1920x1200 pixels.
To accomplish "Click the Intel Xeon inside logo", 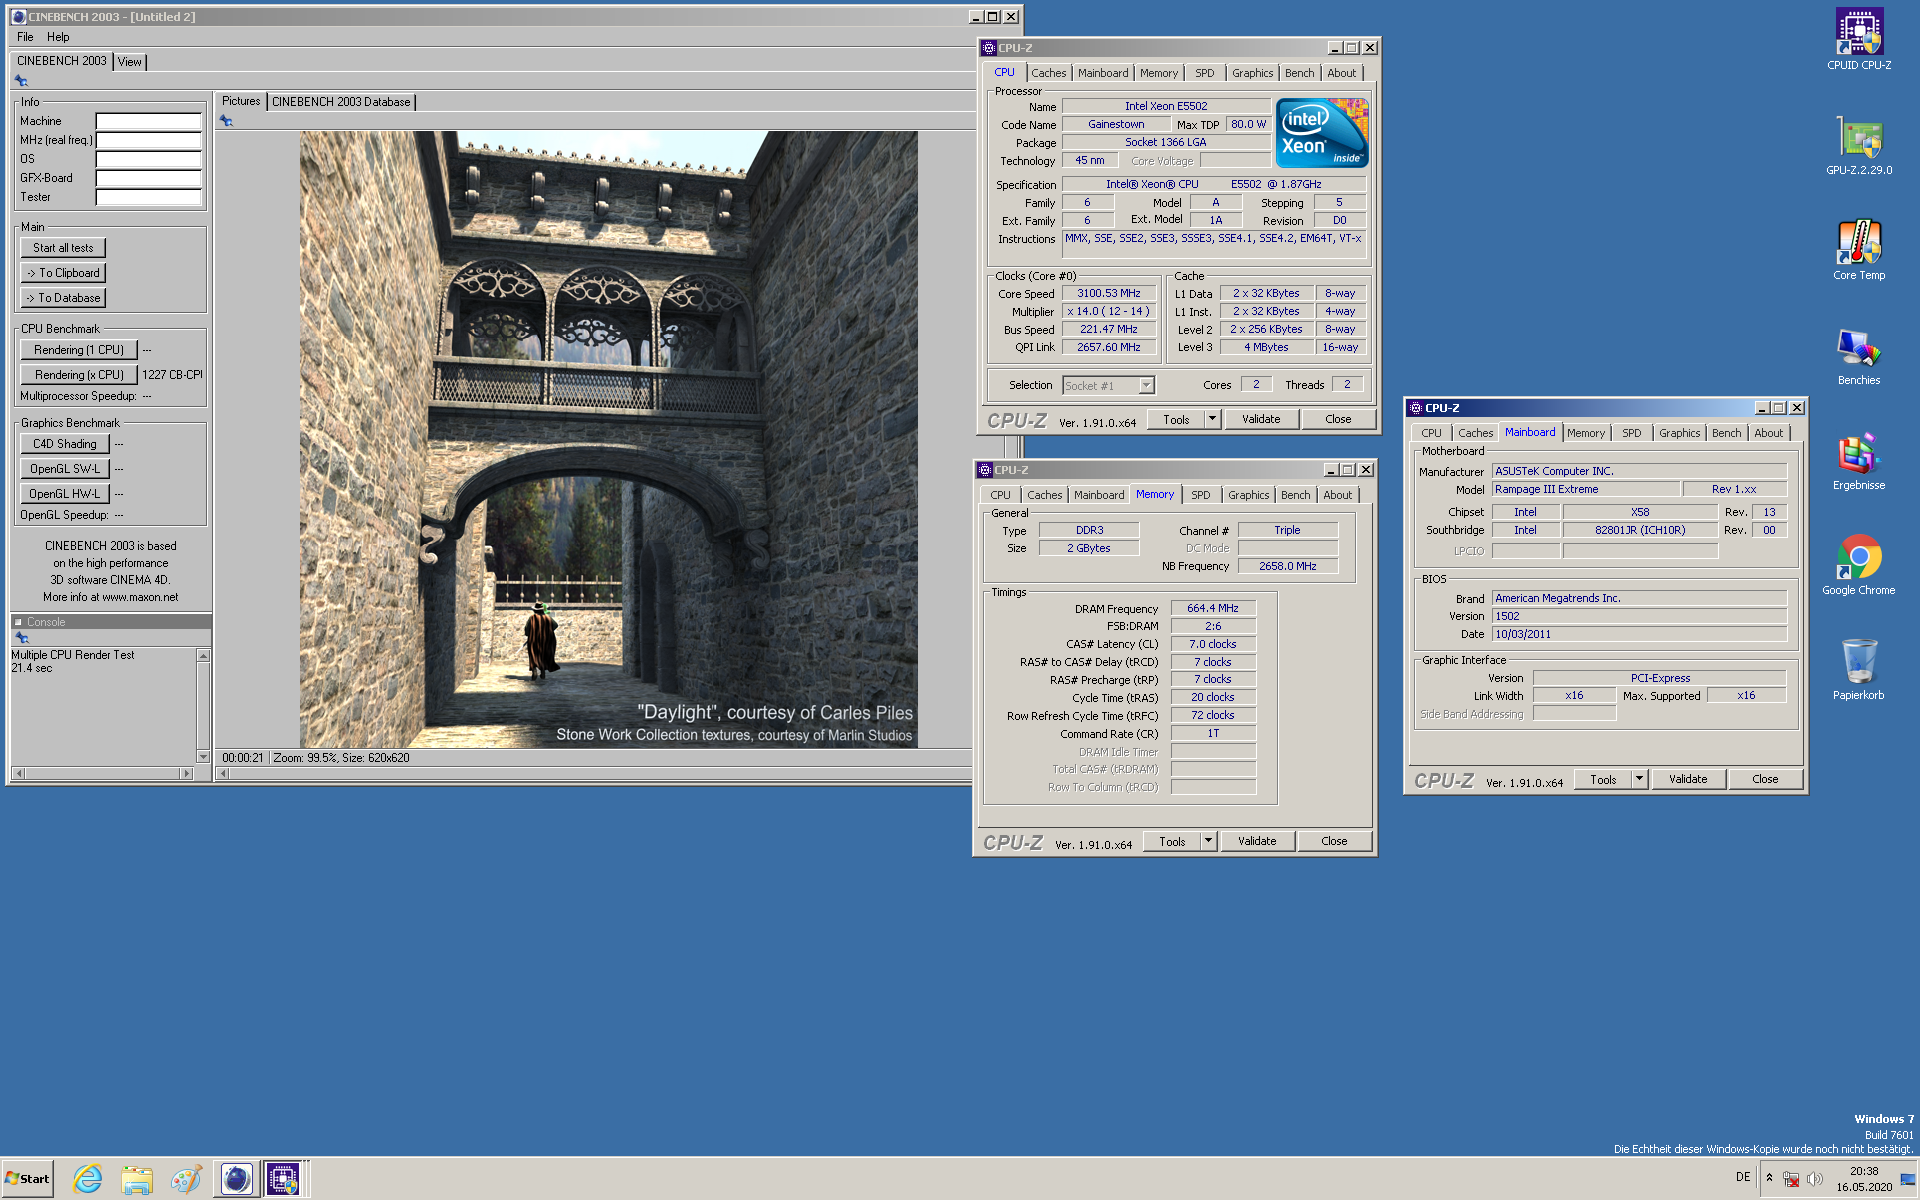I will (1322, 132).
